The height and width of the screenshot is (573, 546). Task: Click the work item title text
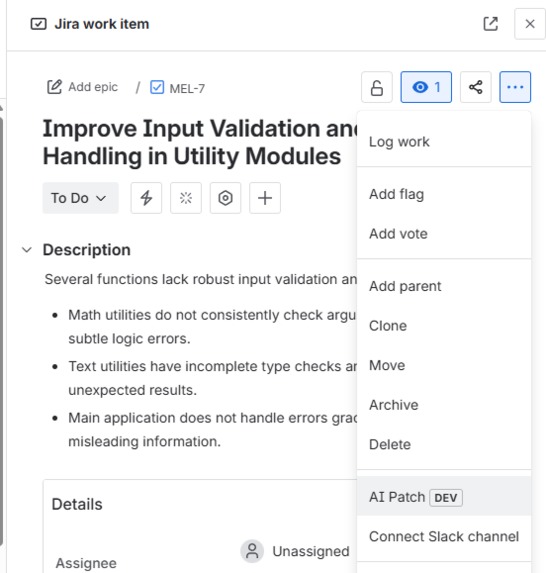click(x=200, y=143)
